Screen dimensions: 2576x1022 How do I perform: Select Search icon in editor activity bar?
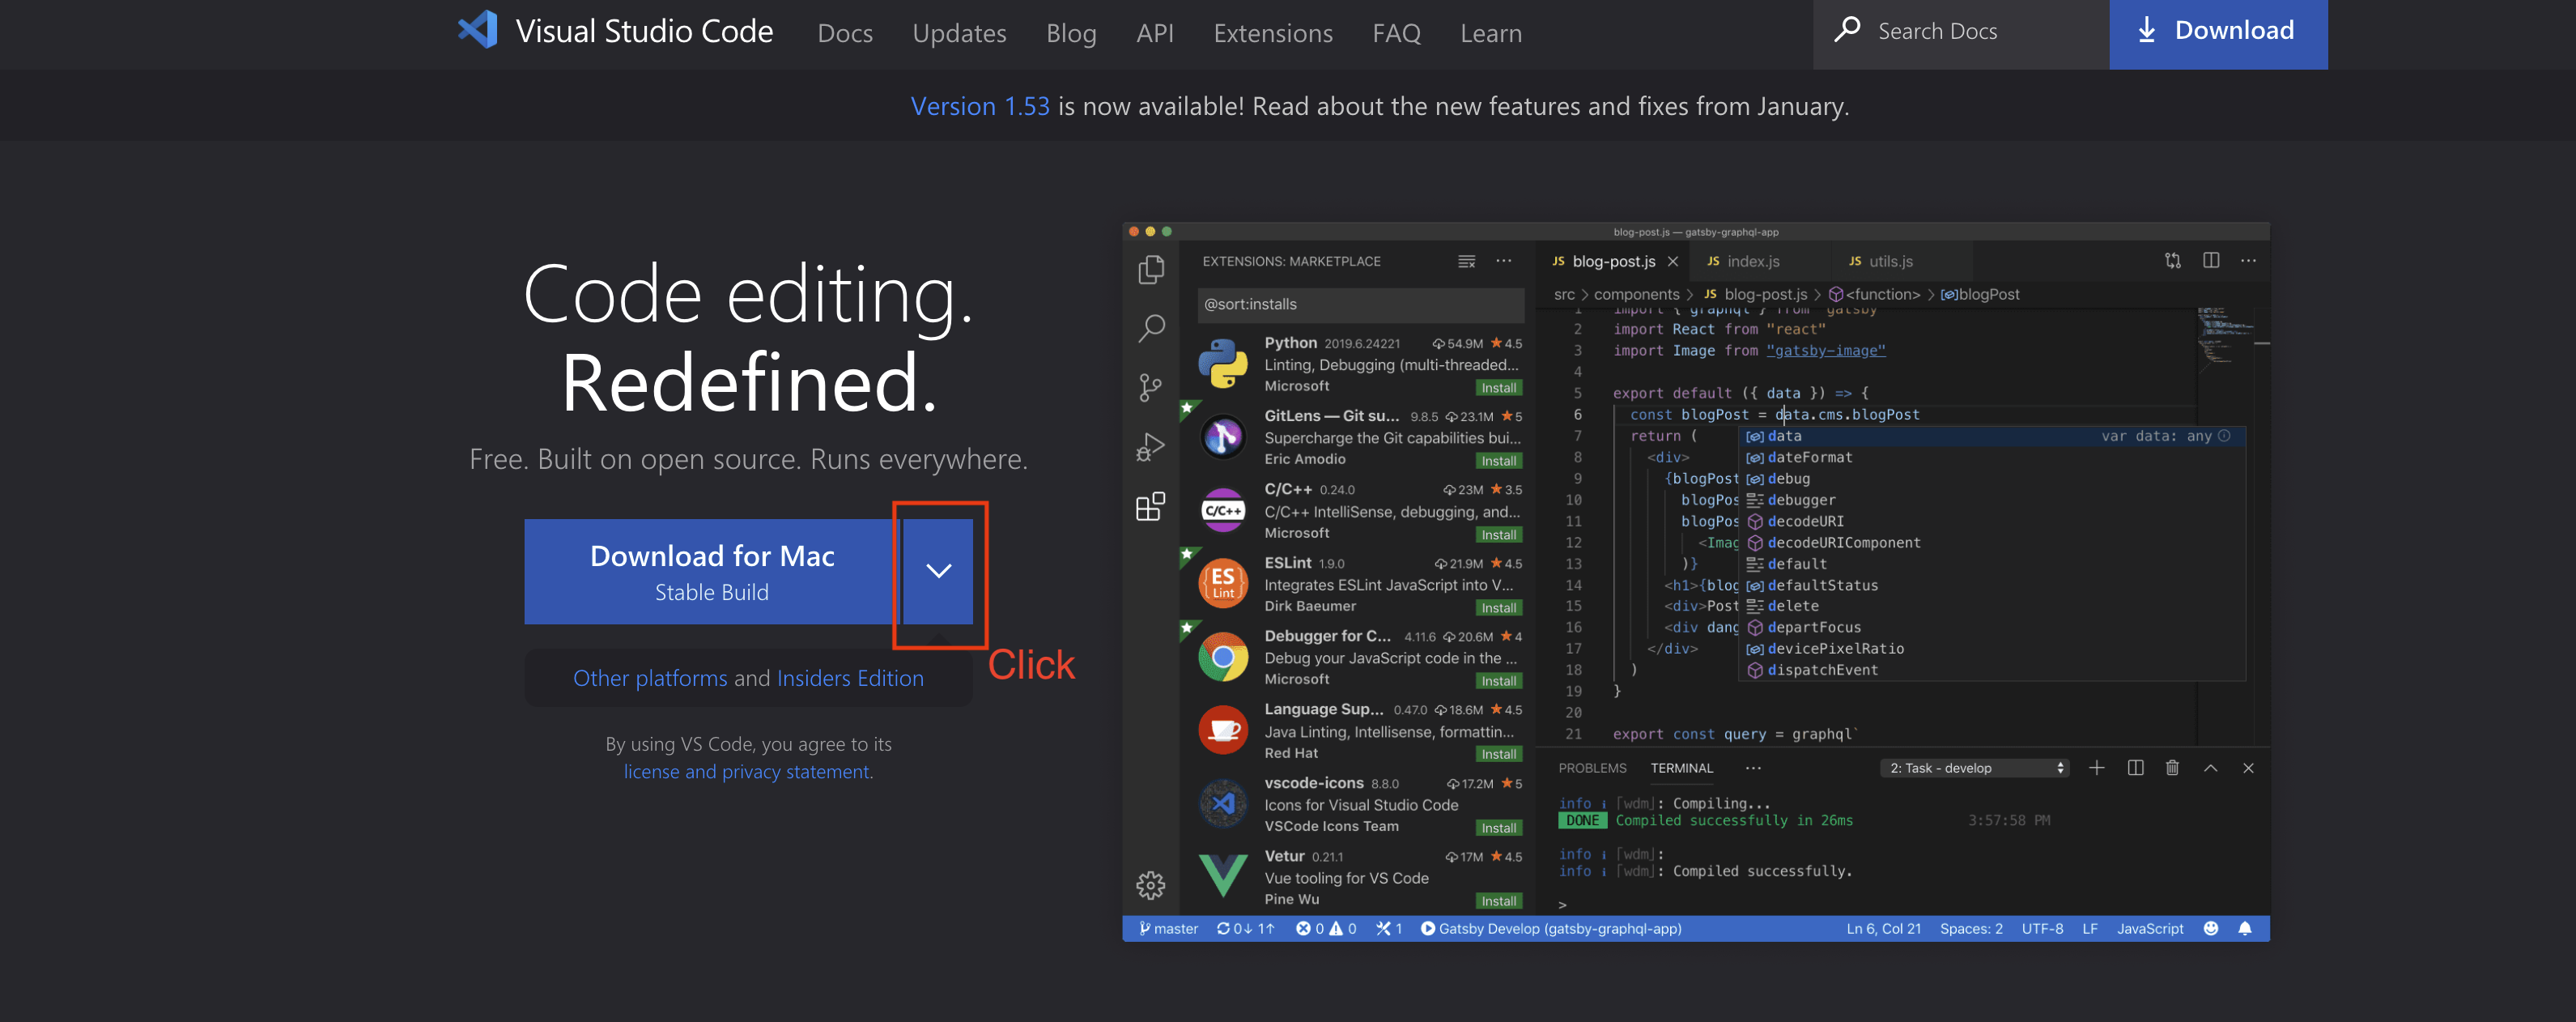pyautogui.click(x=1151, y=328)
